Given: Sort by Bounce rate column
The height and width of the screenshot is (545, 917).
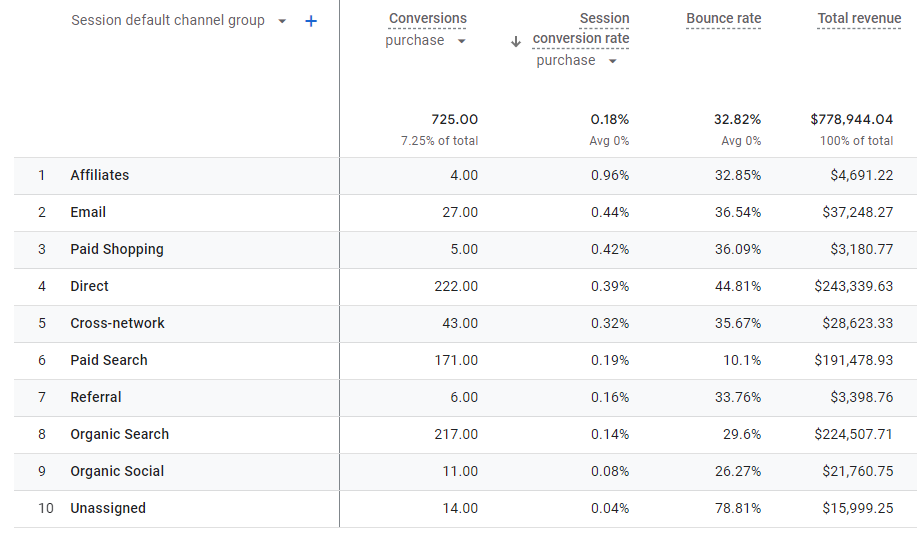Looking at the screenshot, I should (723, 19).
